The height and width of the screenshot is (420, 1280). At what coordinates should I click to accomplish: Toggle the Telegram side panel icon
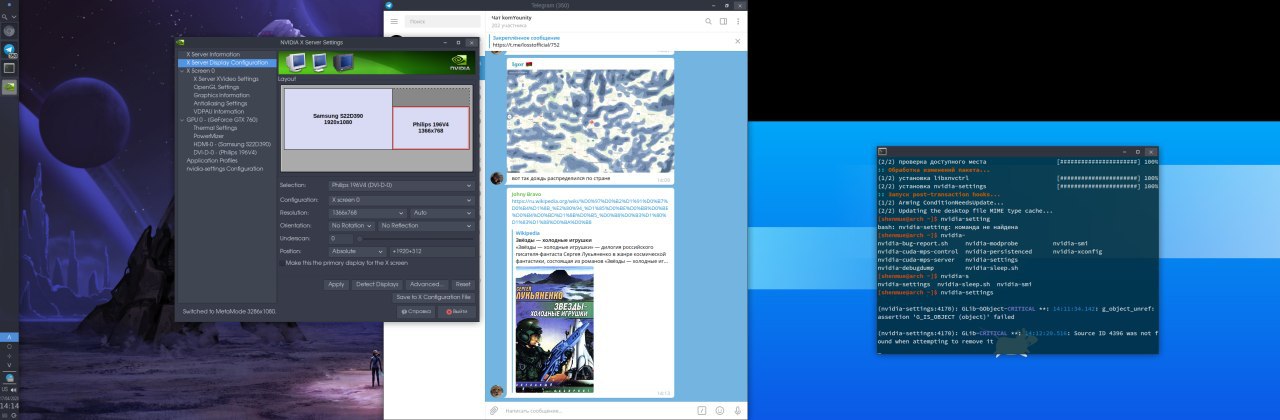point(723,21)
